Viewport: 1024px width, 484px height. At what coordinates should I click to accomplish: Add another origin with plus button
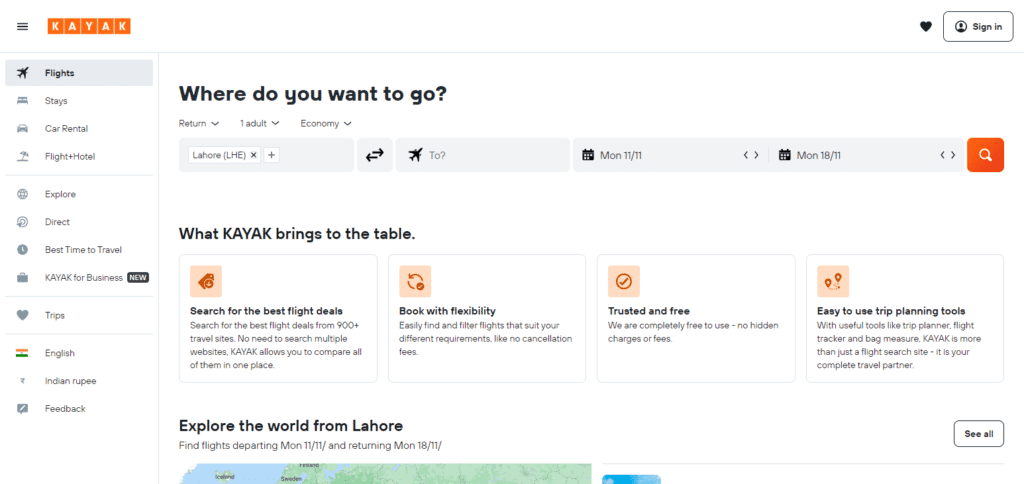pyautogui.click(x=272, y=155)
